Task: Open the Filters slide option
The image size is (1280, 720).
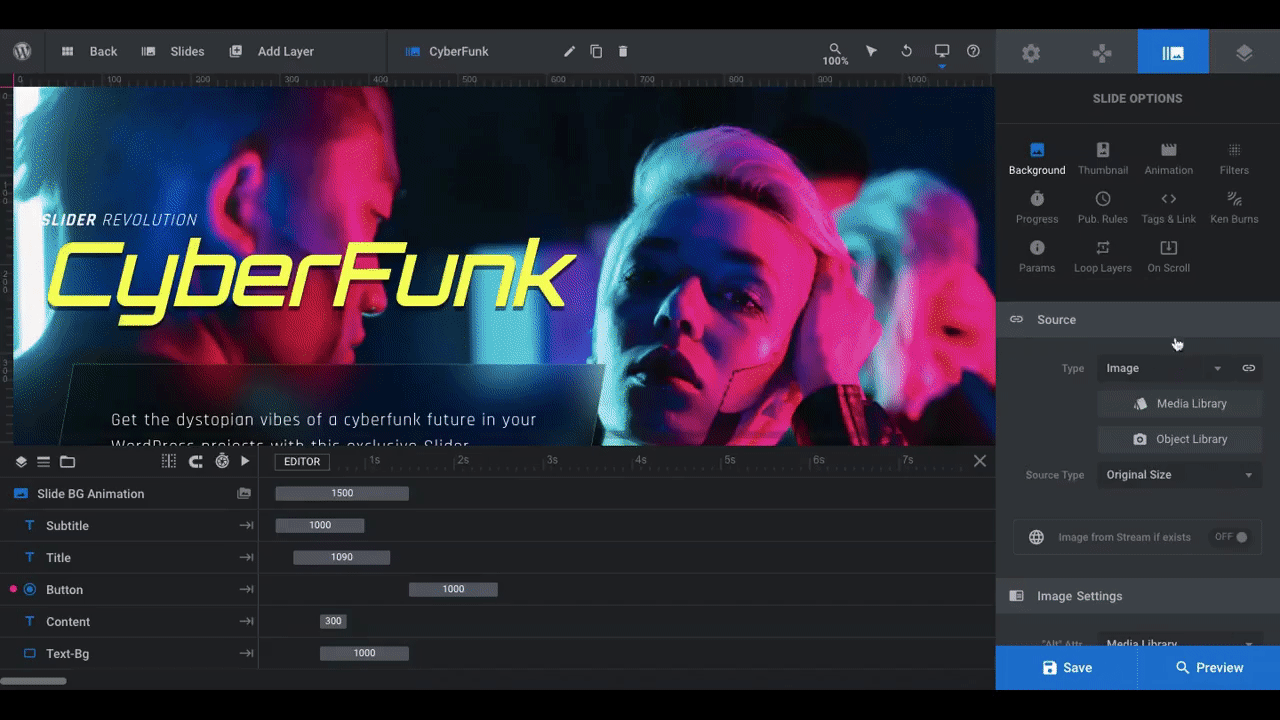Action: pos(1234,159)
